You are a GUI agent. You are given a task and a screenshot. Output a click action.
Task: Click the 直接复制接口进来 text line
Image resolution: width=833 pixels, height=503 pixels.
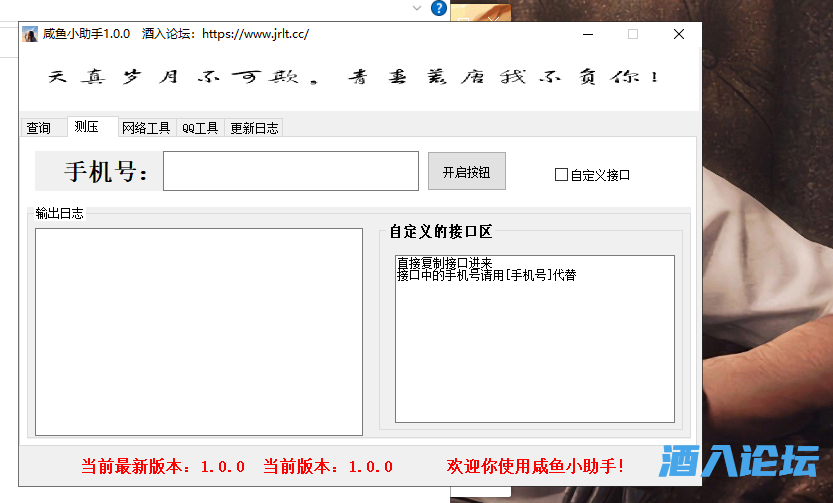pyautogui.click(x=445, y=263)
